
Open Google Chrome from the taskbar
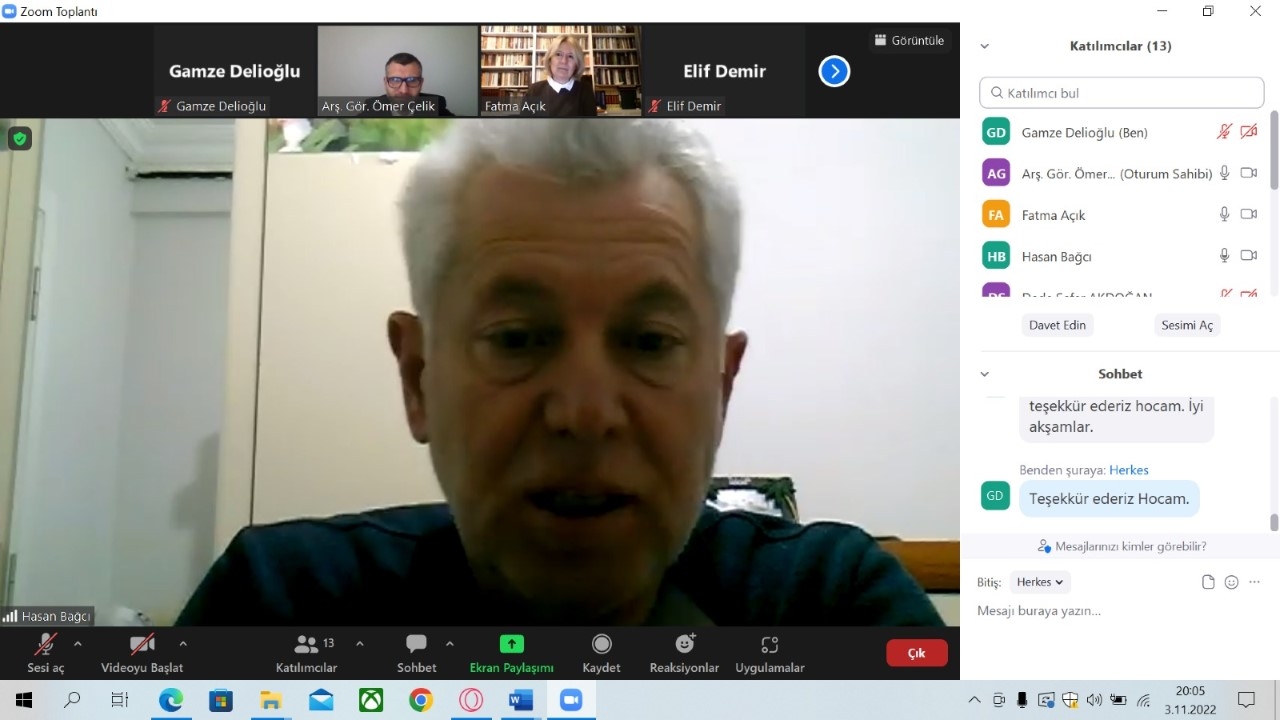click(x=421, y=700)
